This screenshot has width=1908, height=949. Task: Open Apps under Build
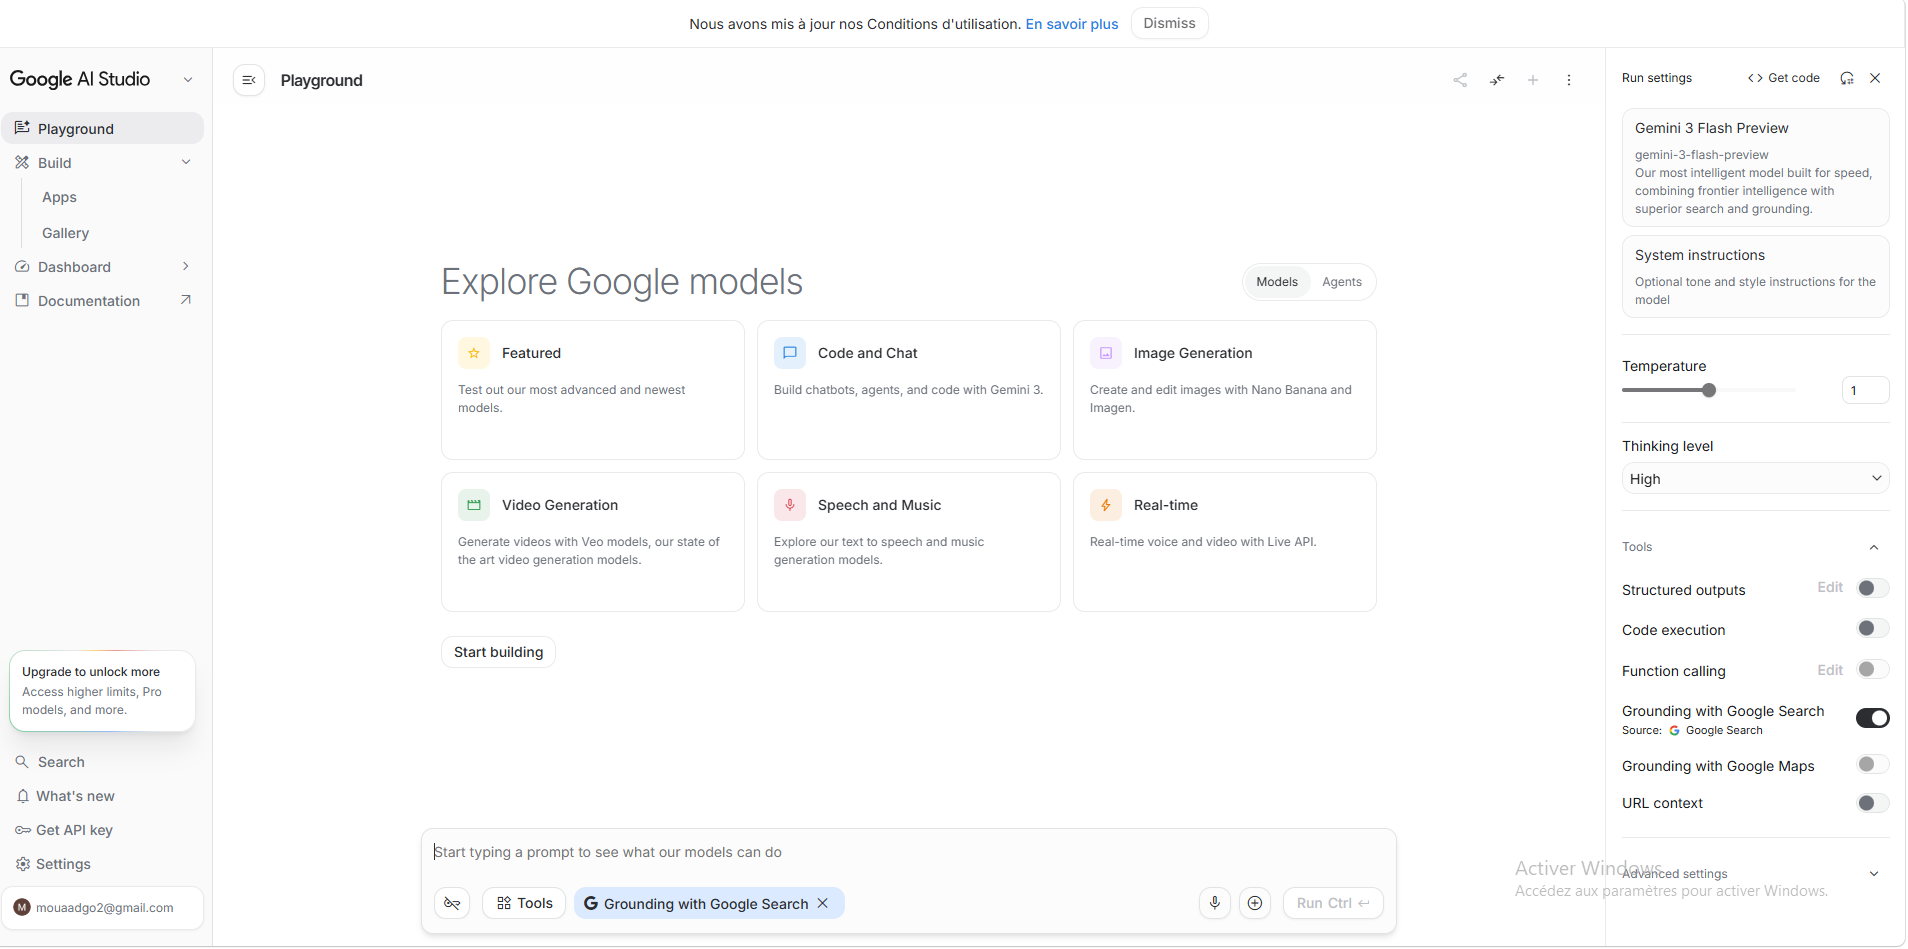(x=59, y=197)
